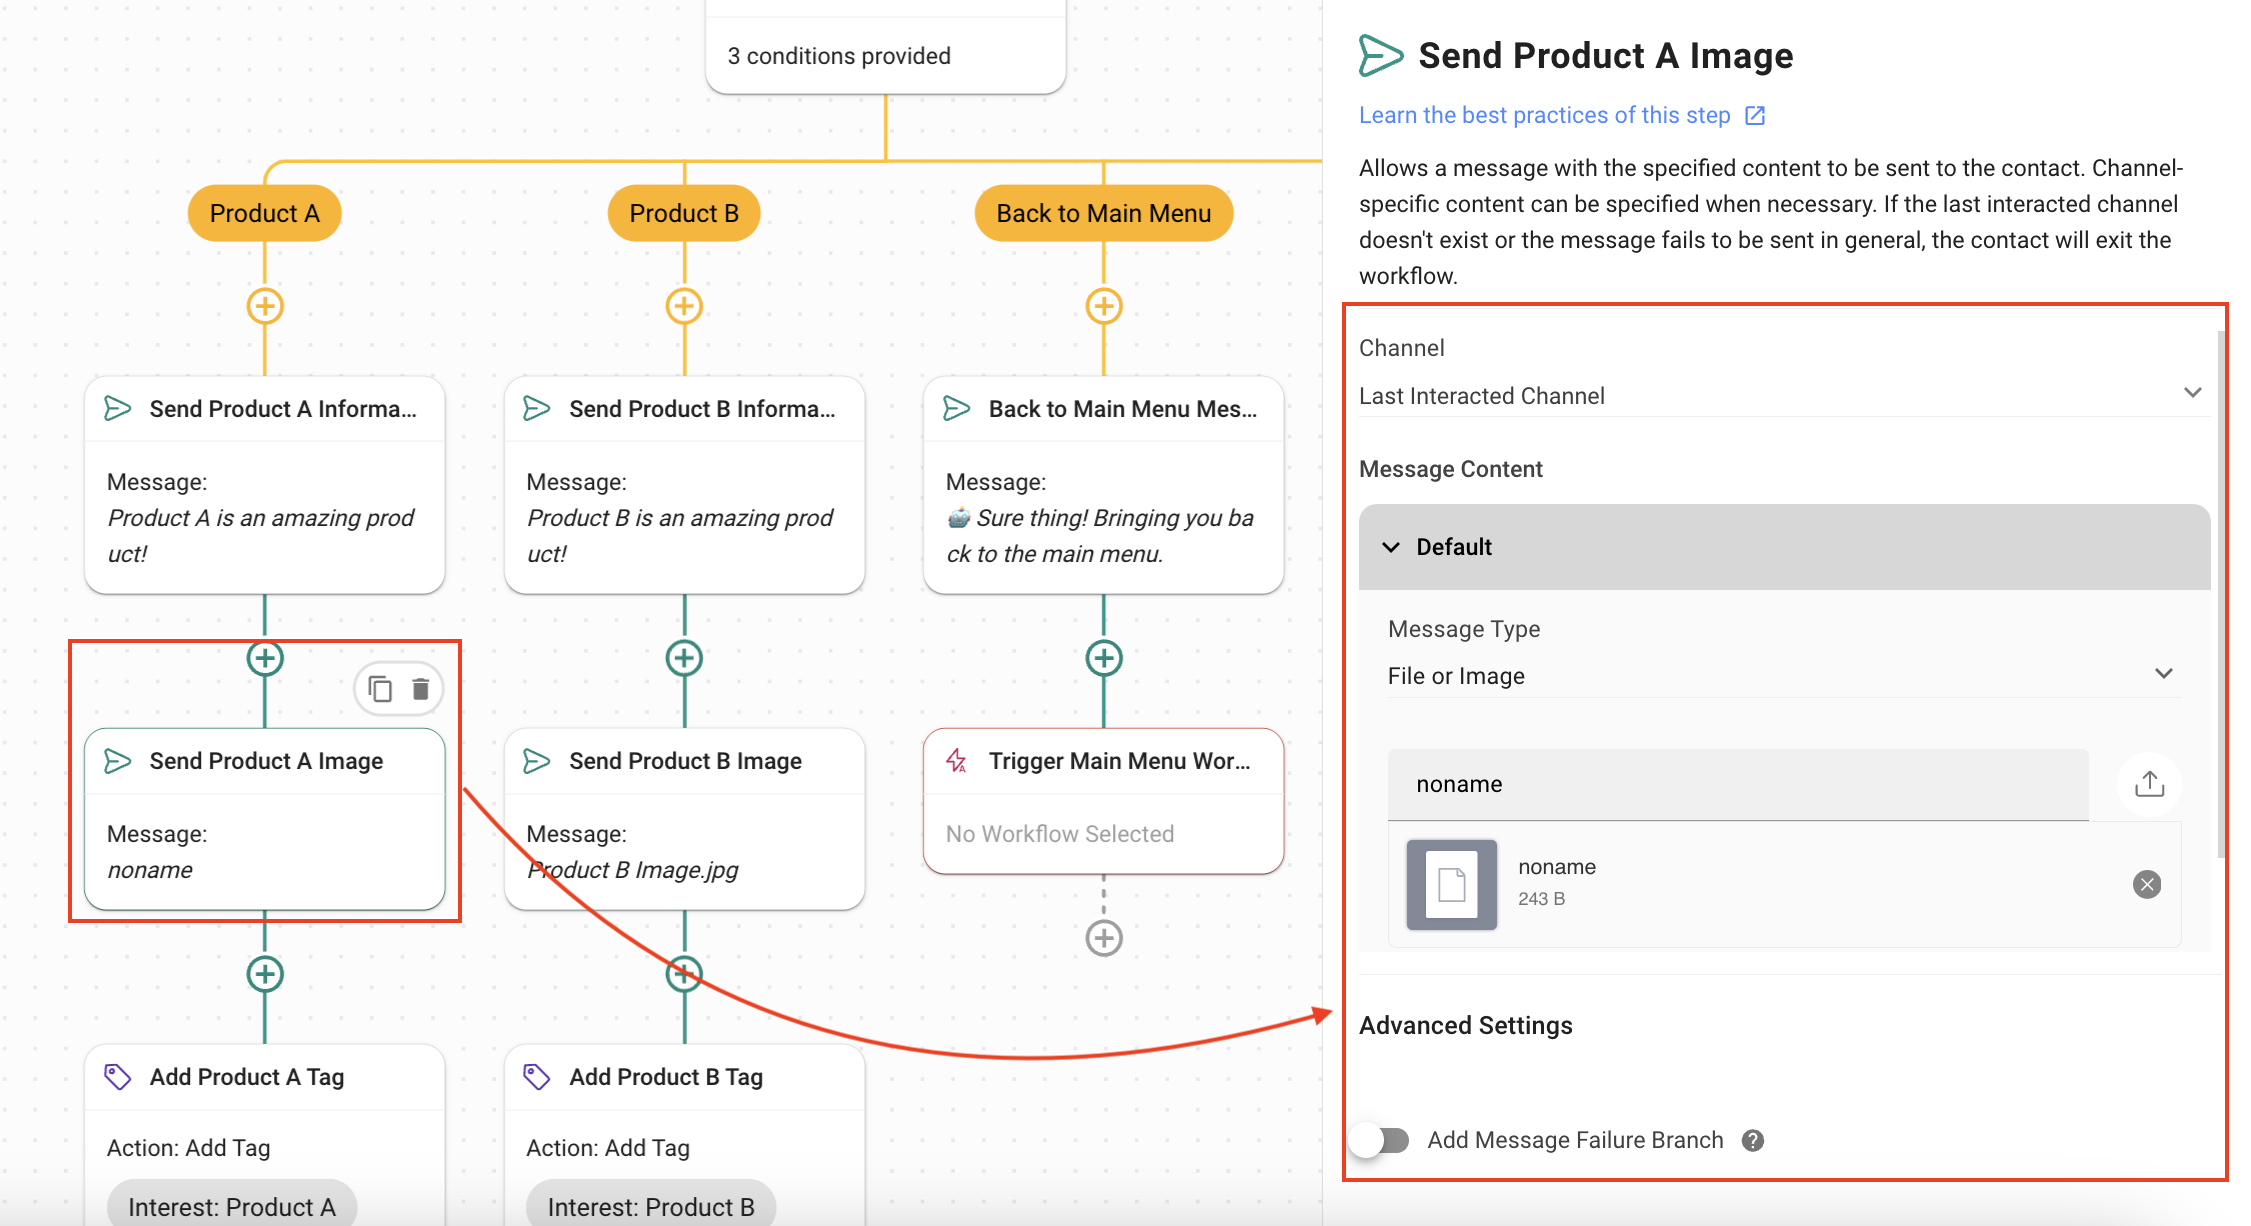Toggle Add Message Failure Branch switch

pos(1380,1140)
